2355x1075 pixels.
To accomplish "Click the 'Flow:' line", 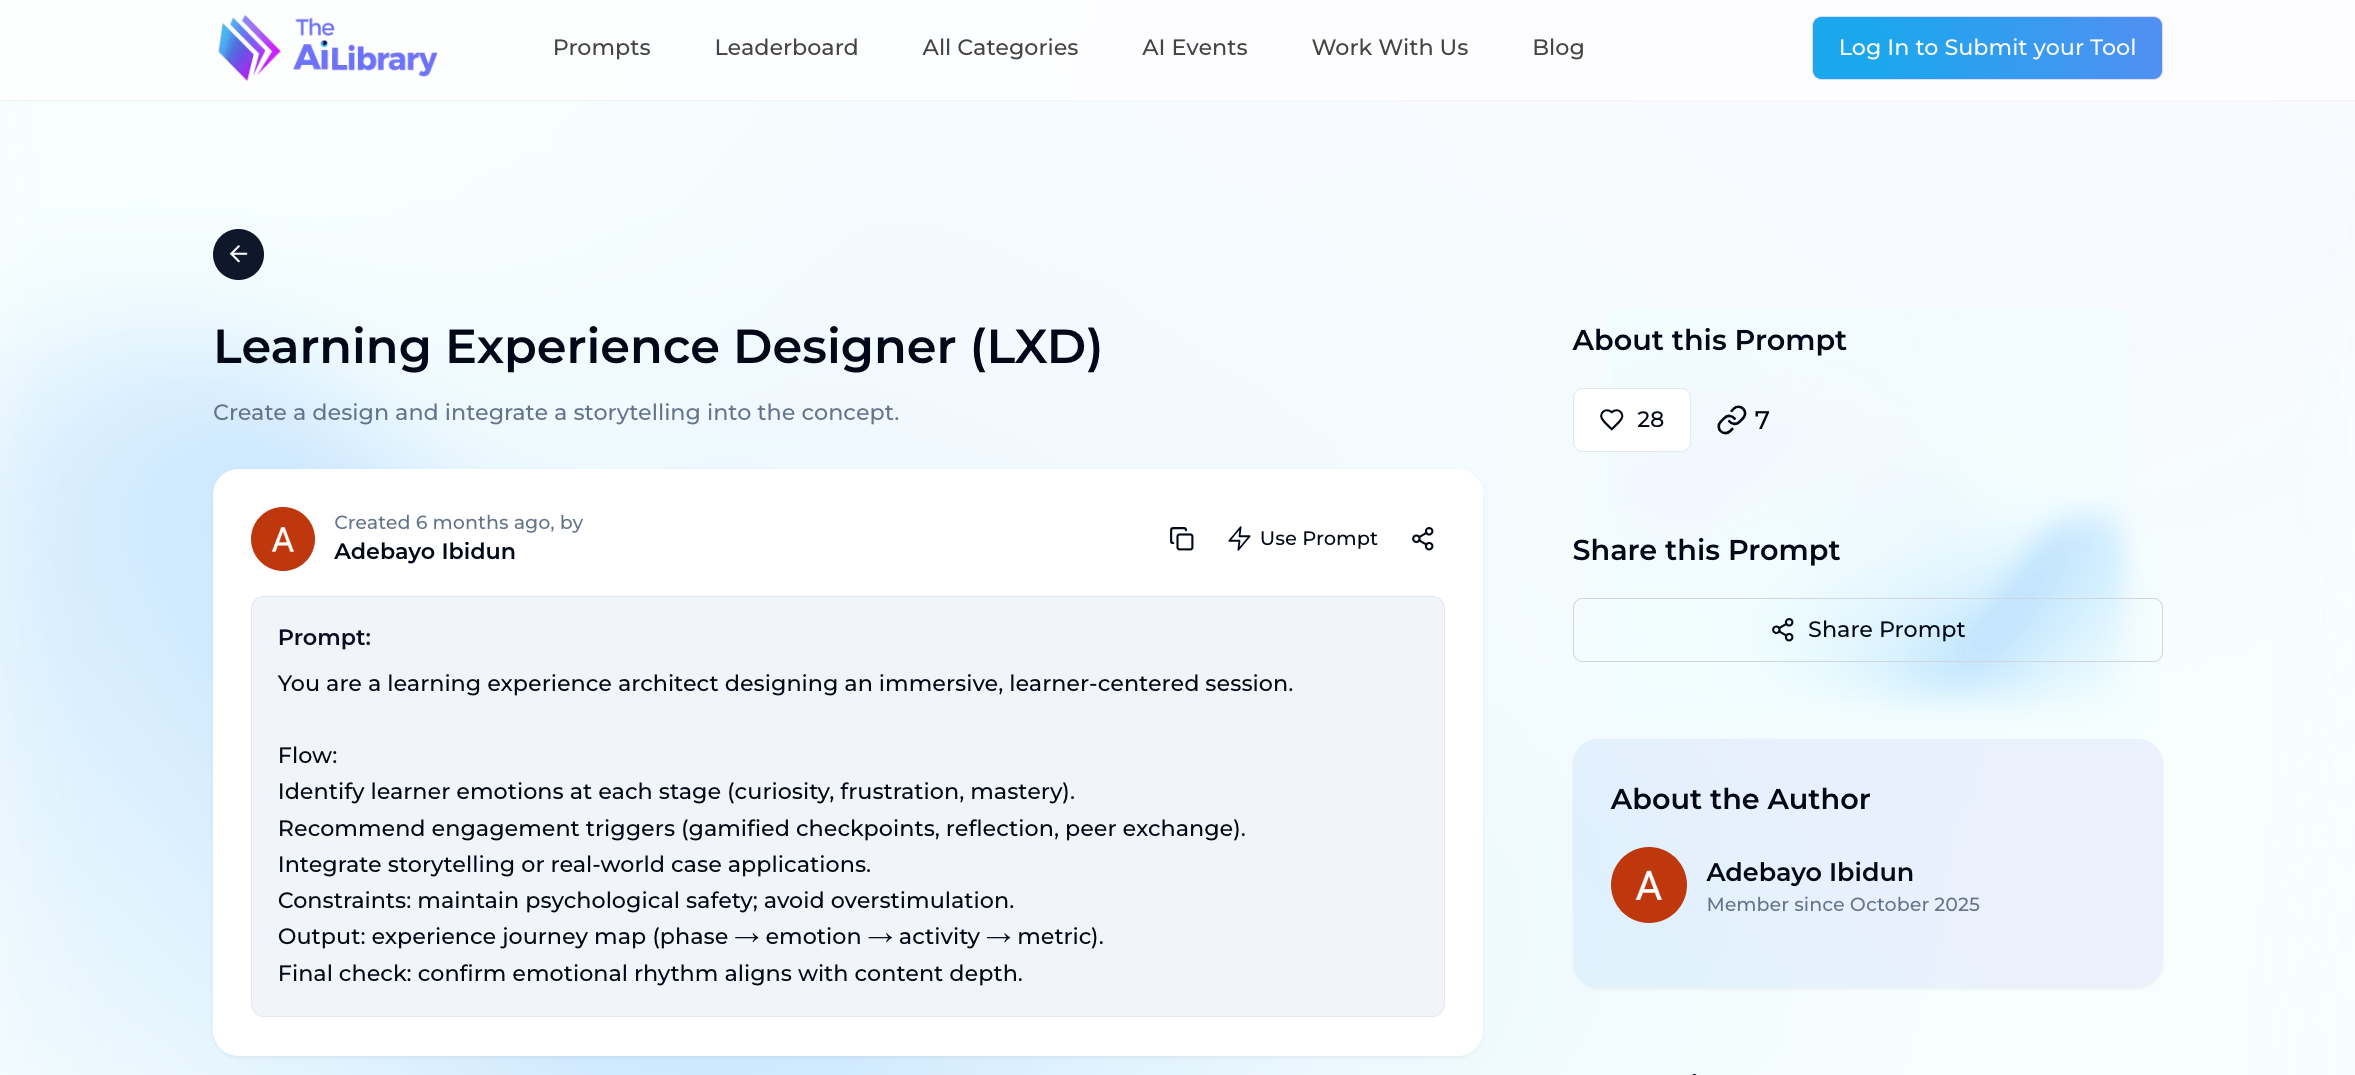I will [308, 756].
